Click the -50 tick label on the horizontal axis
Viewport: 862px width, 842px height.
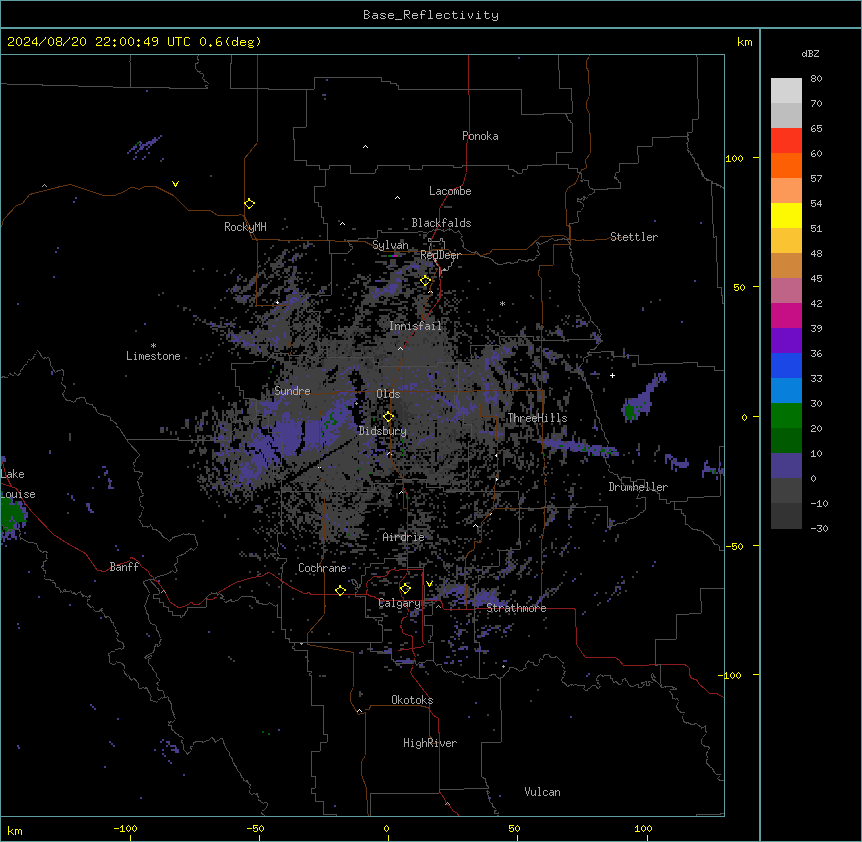(x=256, y=828)
